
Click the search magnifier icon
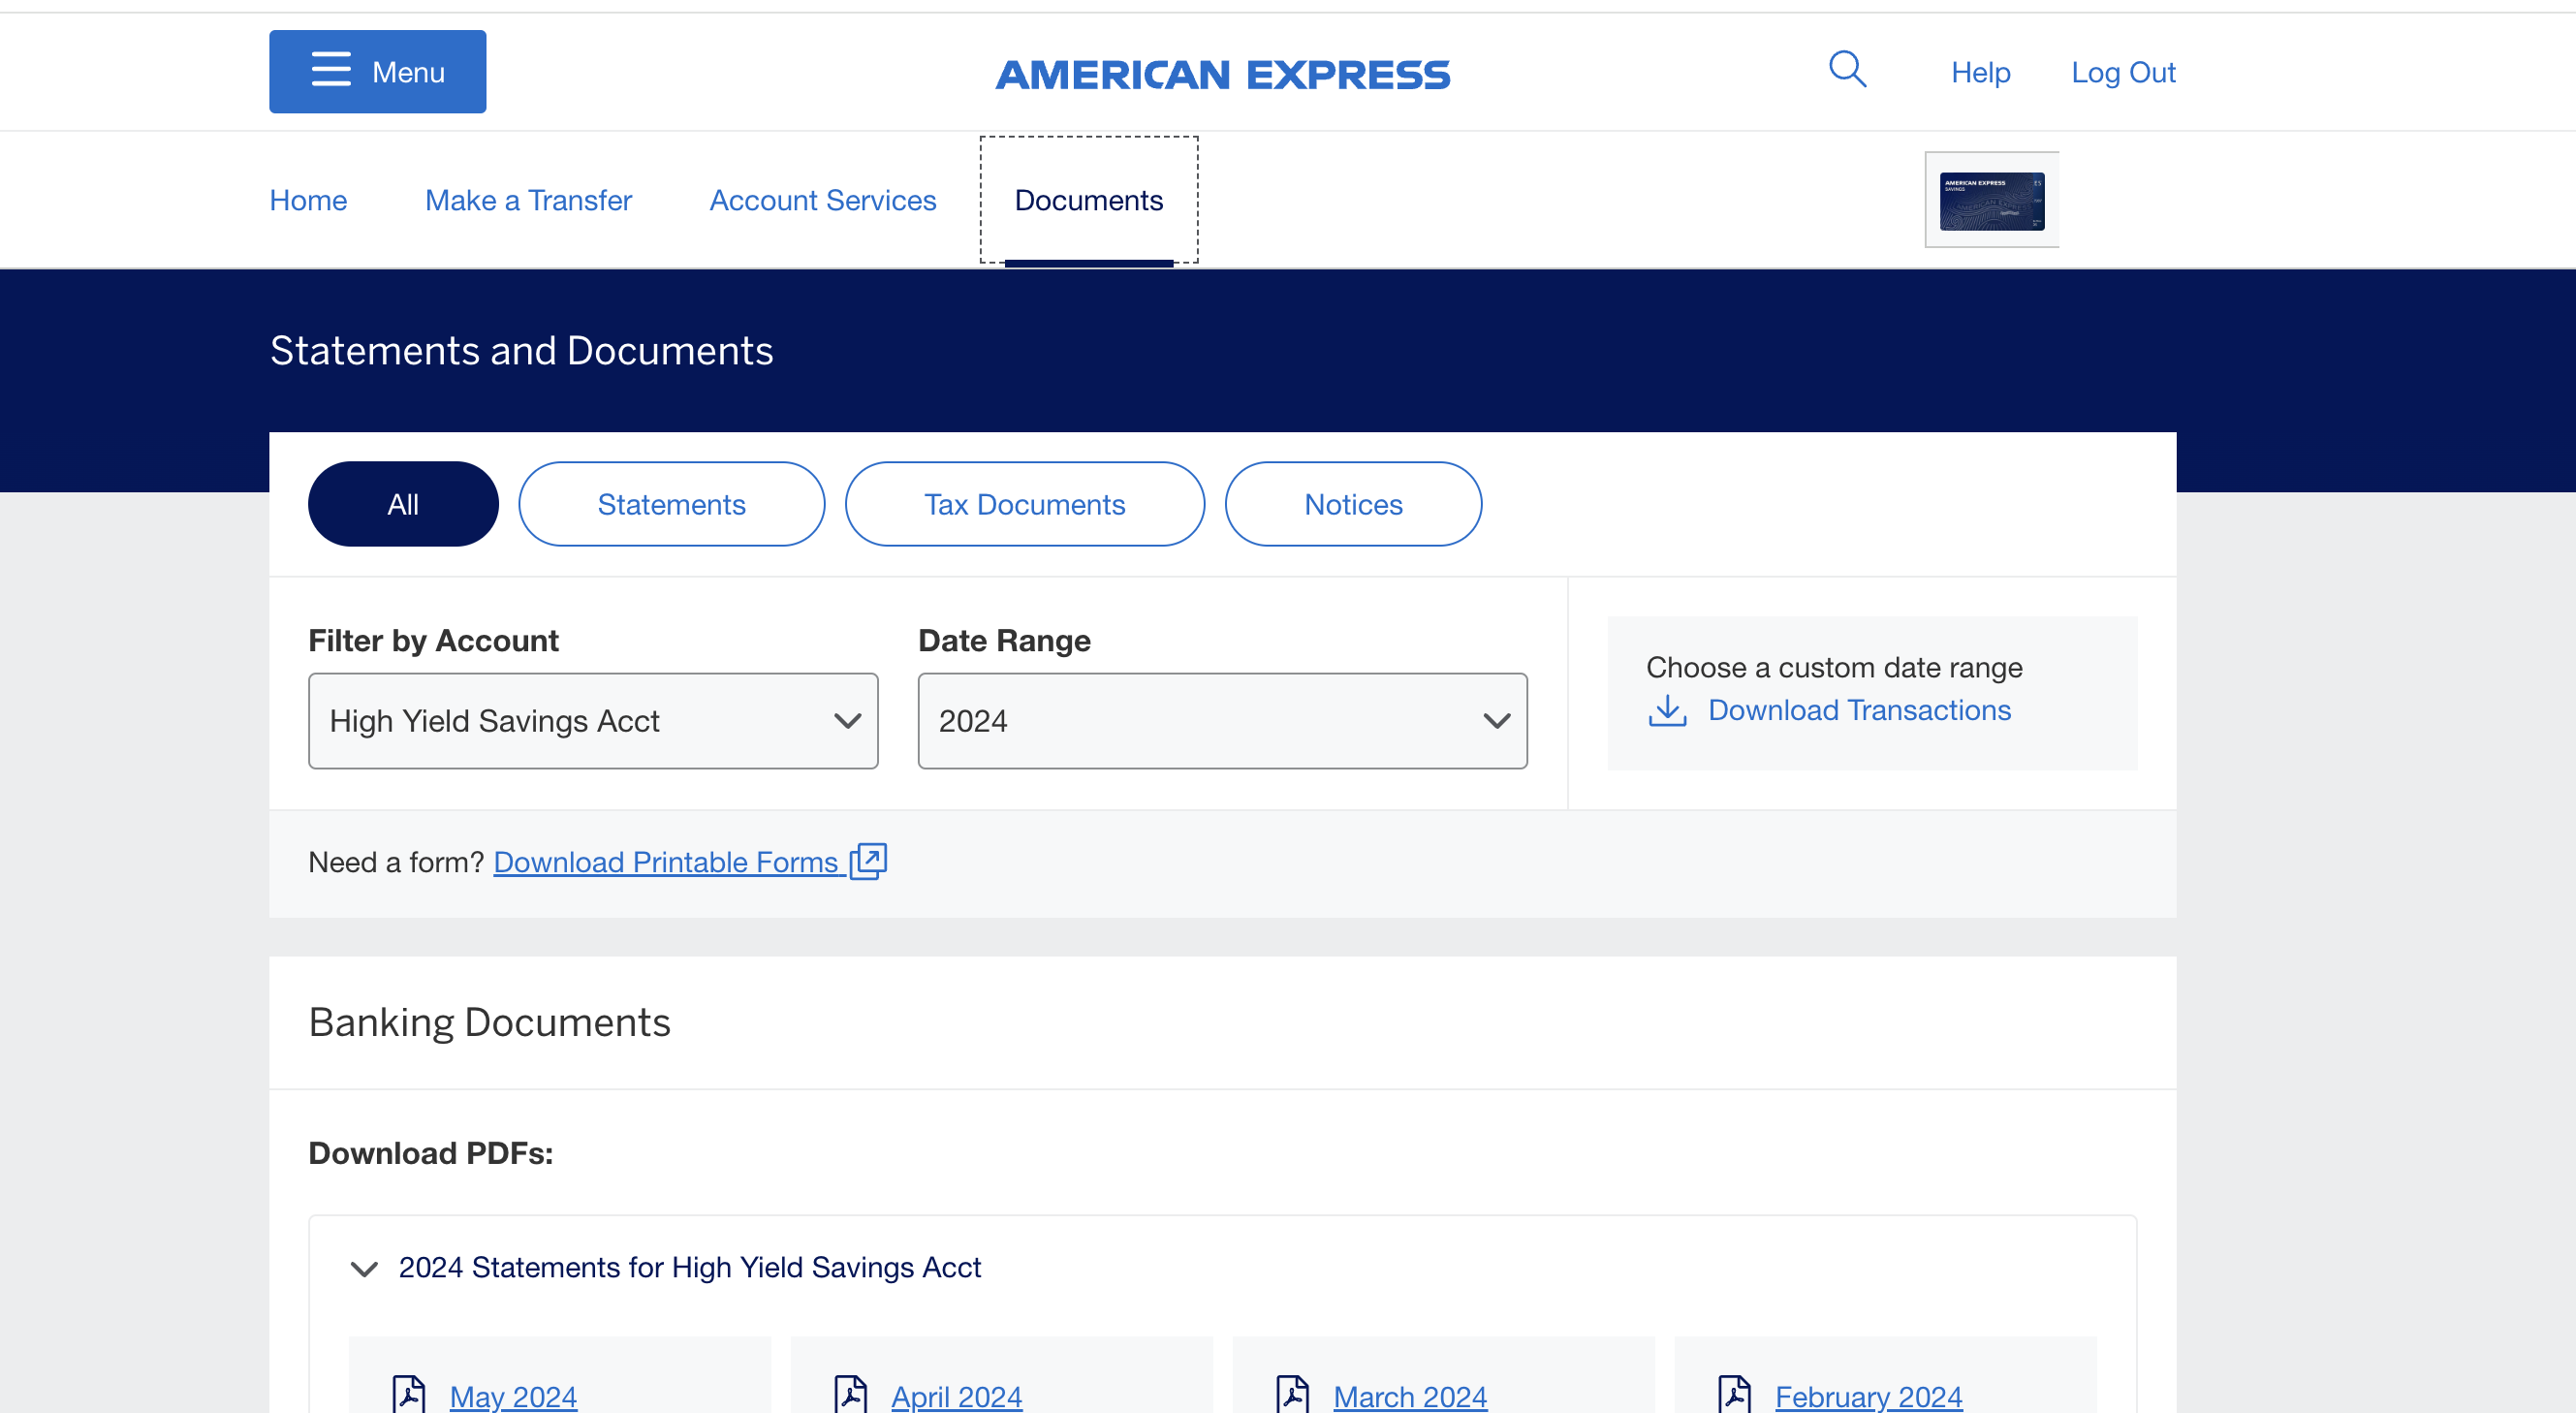(1846, 70)
